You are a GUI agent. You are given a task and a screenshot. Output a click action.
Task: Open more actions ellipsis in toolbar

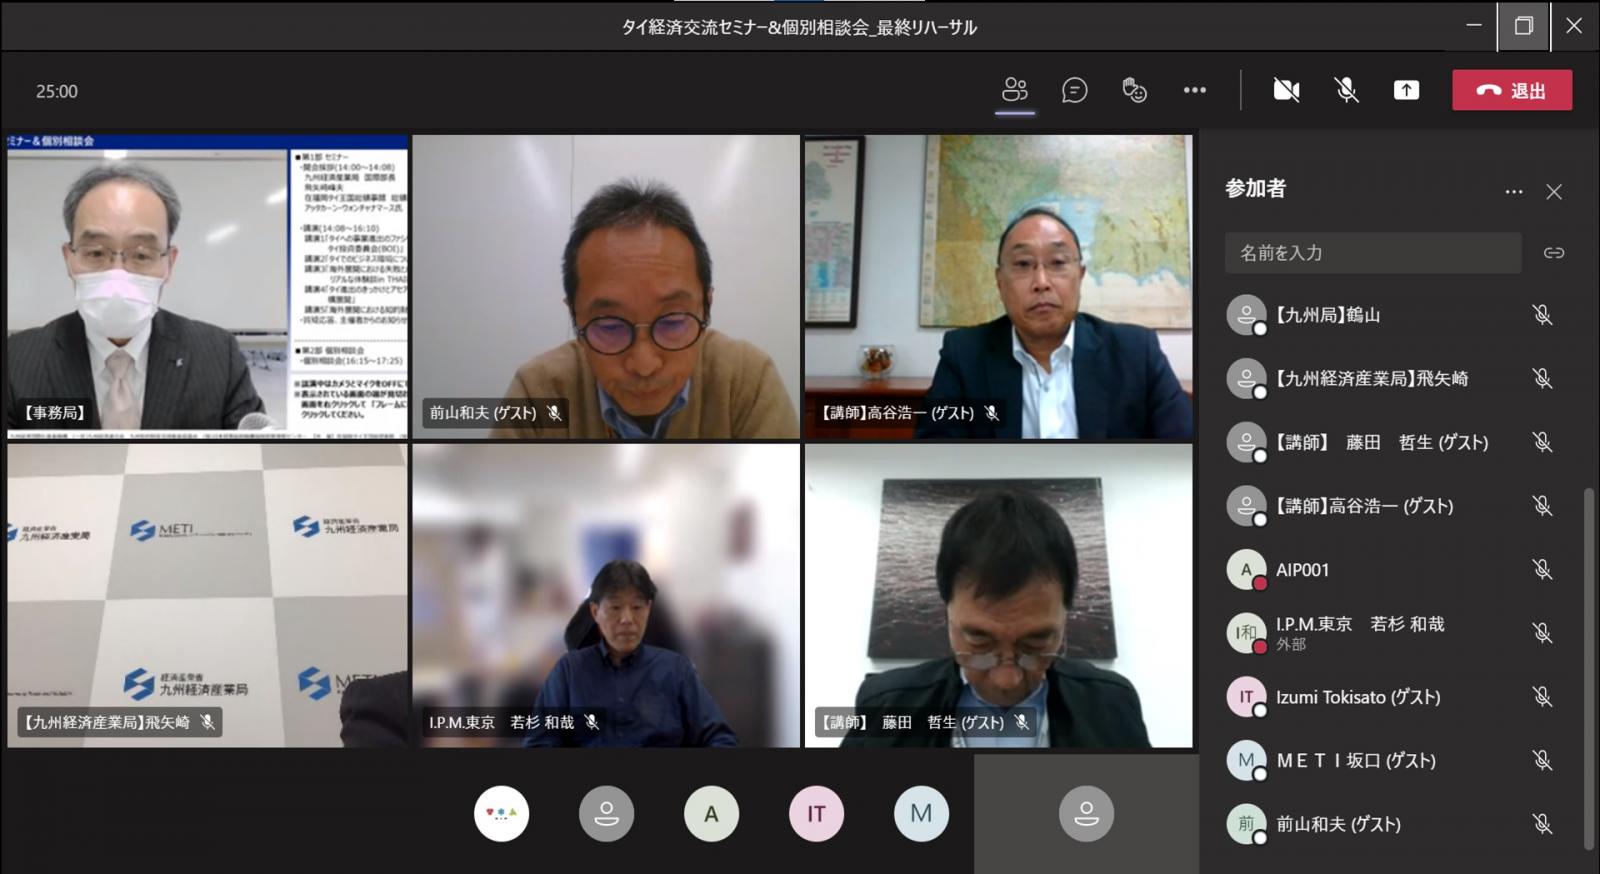tap(1194, 90)
